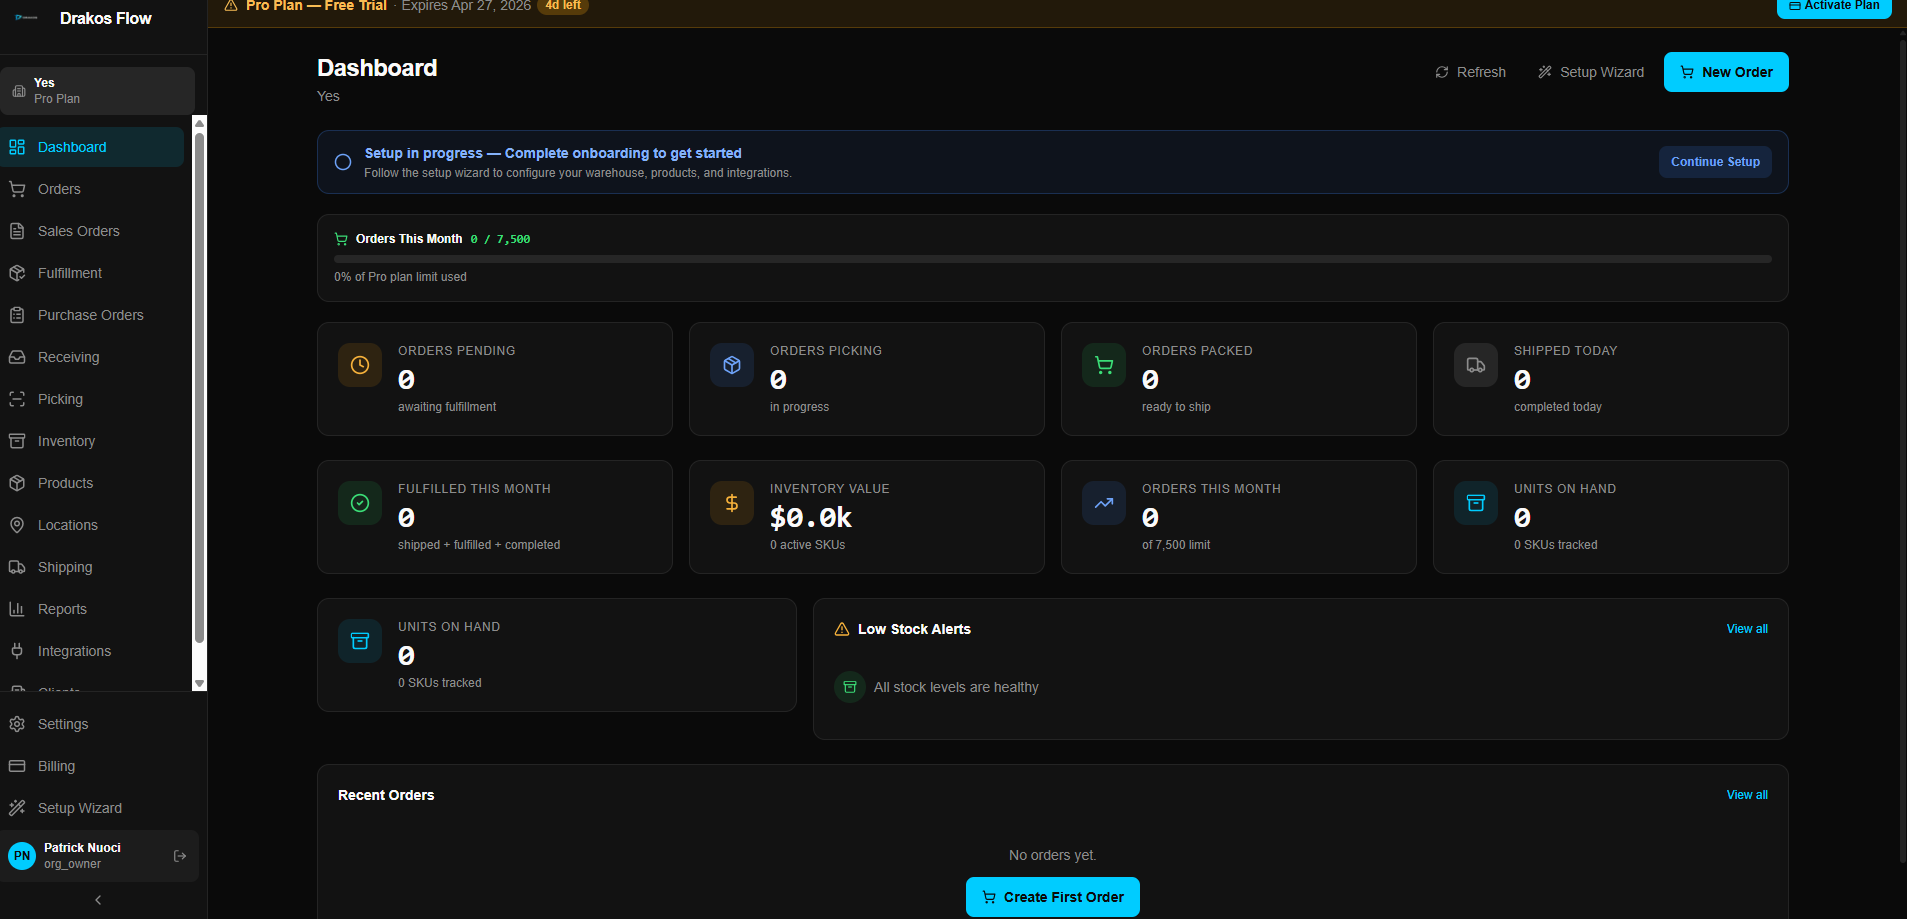1907x919 pixels.
Task: Click View all in Low Stock Alerts
Action: coord(1747,629)
